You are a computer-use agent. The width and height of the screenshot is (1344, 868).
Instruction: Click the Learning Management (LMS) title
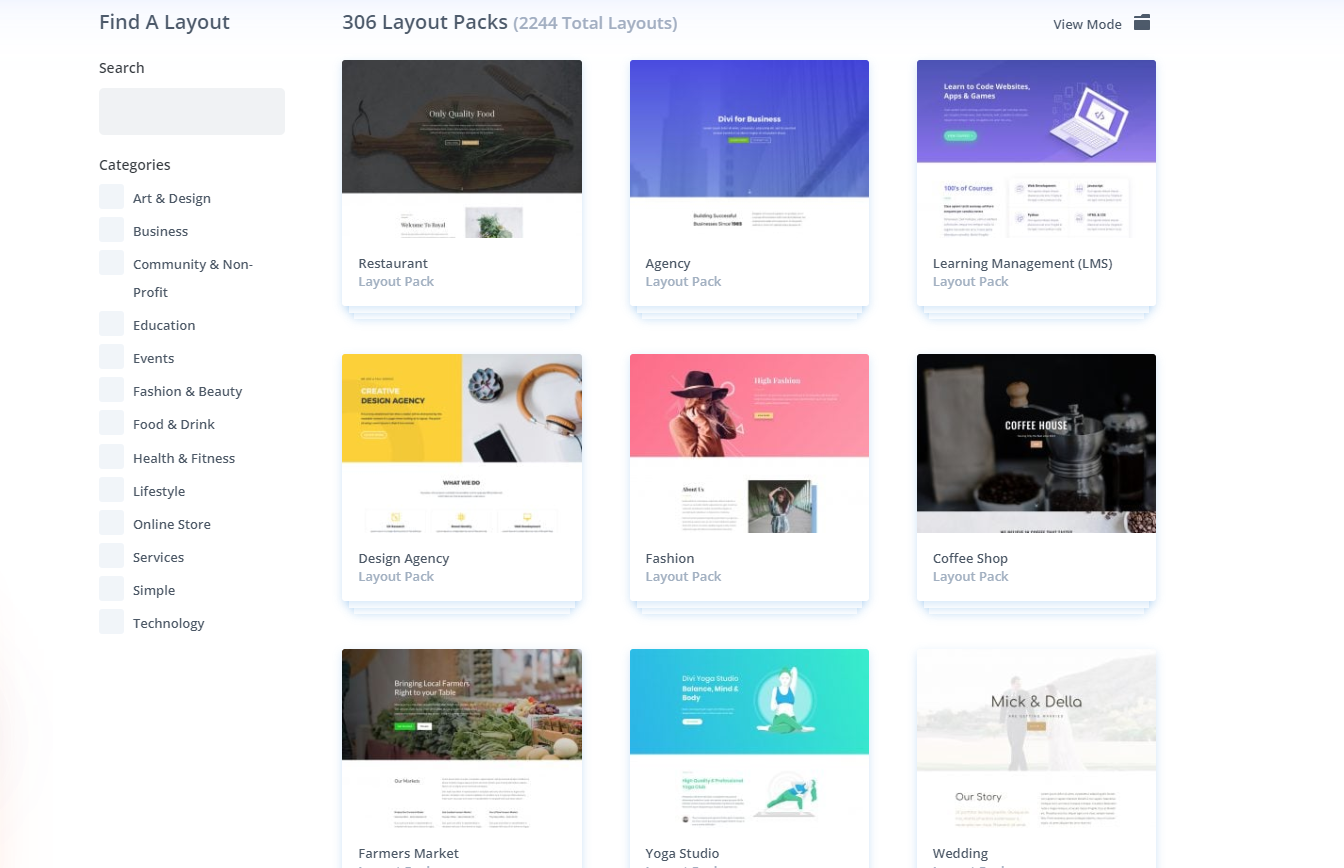pos(1022,264)
